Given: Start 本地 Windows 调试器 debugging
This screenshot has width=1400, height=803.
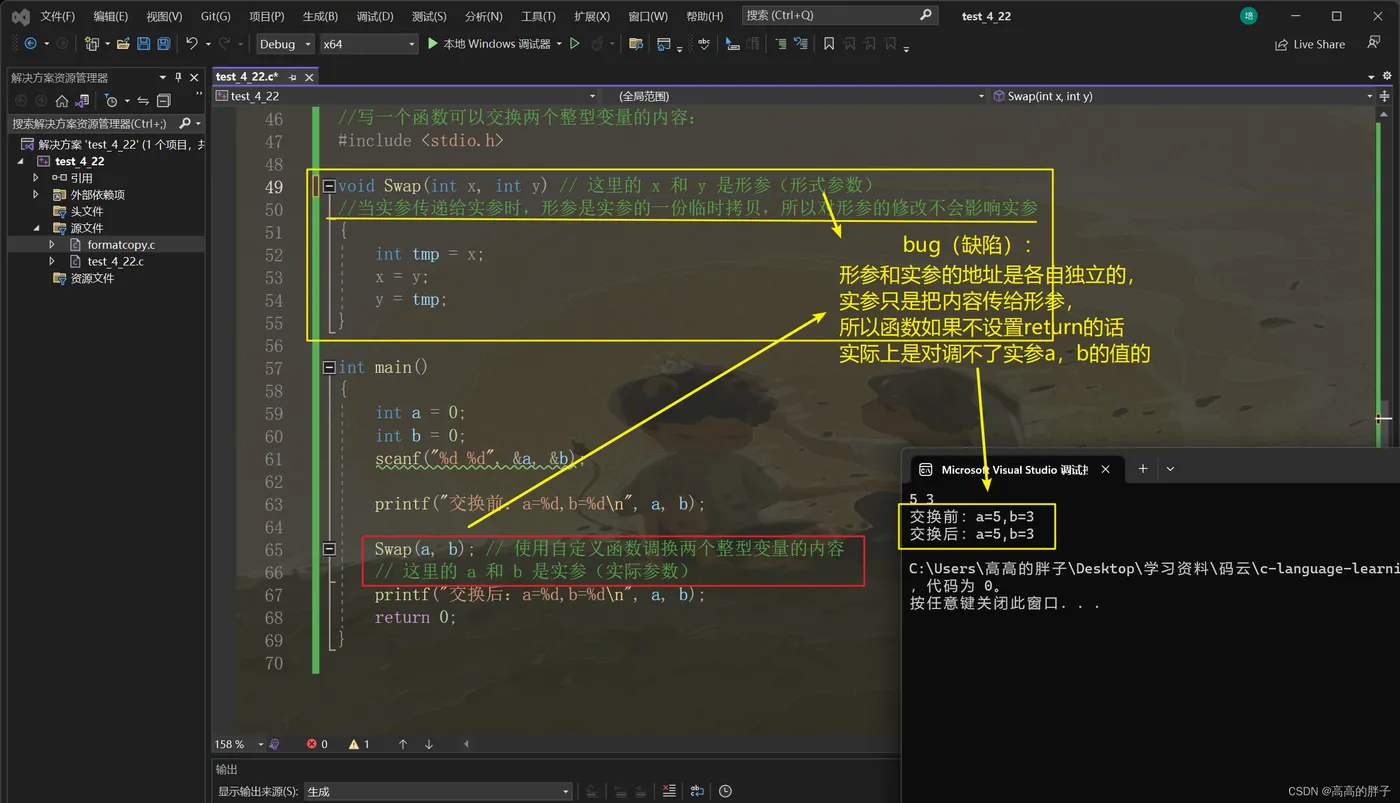Looking at the screenshot, I should [x=489, y=44].
